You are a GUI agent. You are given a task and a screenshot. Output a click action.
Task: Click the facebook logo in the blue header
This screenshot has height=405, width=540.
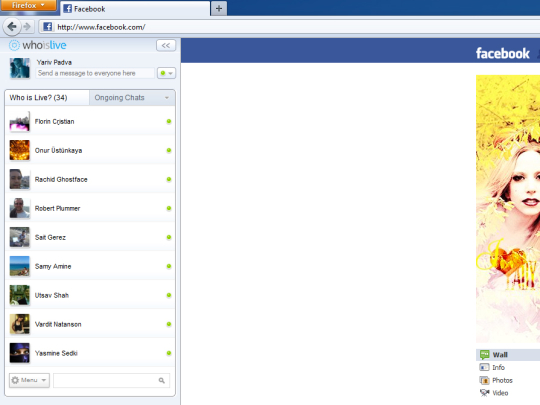tap(502, 53)
